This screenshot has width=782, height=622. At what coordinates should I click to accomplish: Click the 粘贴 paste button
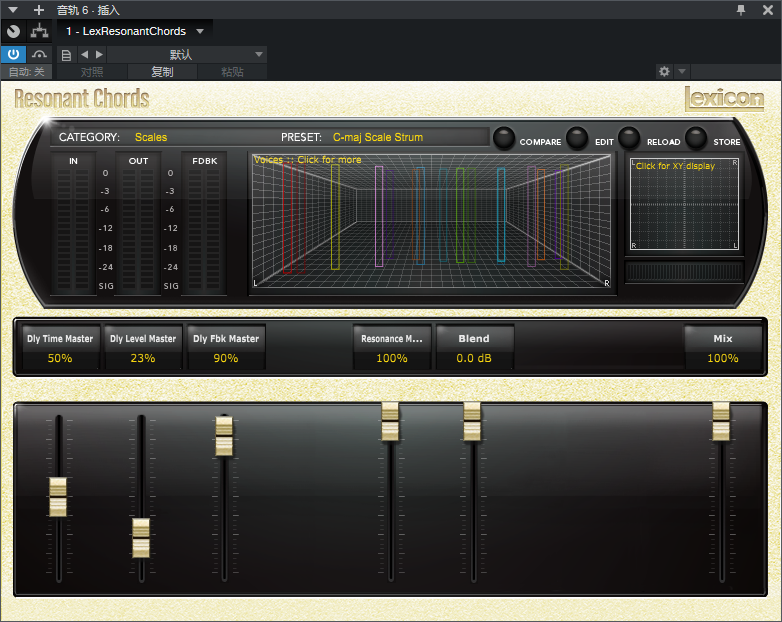pyautogui.click(x=232, y=72)
